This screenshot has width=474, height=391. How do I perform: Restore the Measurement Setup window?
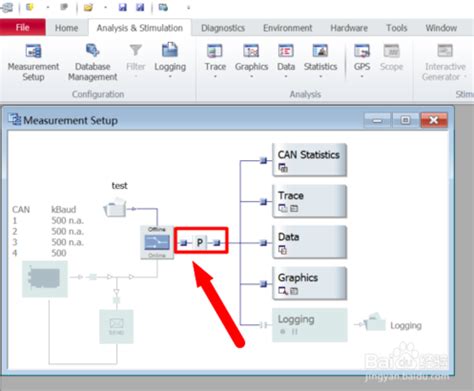coord(405,120)
